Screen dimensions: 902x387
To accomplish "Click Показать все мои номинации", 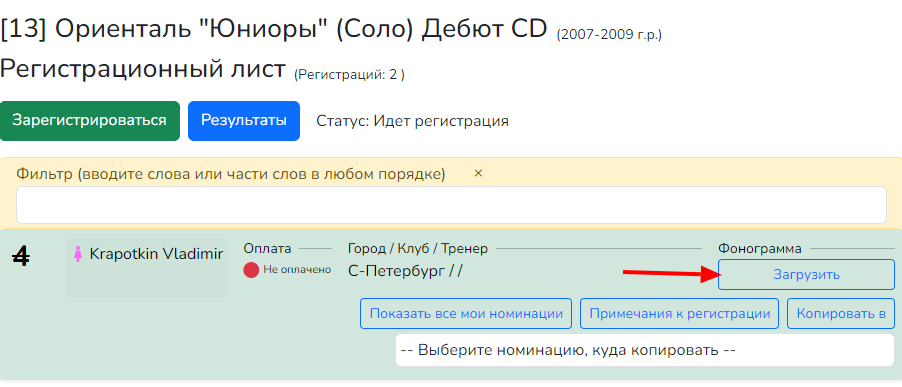I will (x=465, y=313).
